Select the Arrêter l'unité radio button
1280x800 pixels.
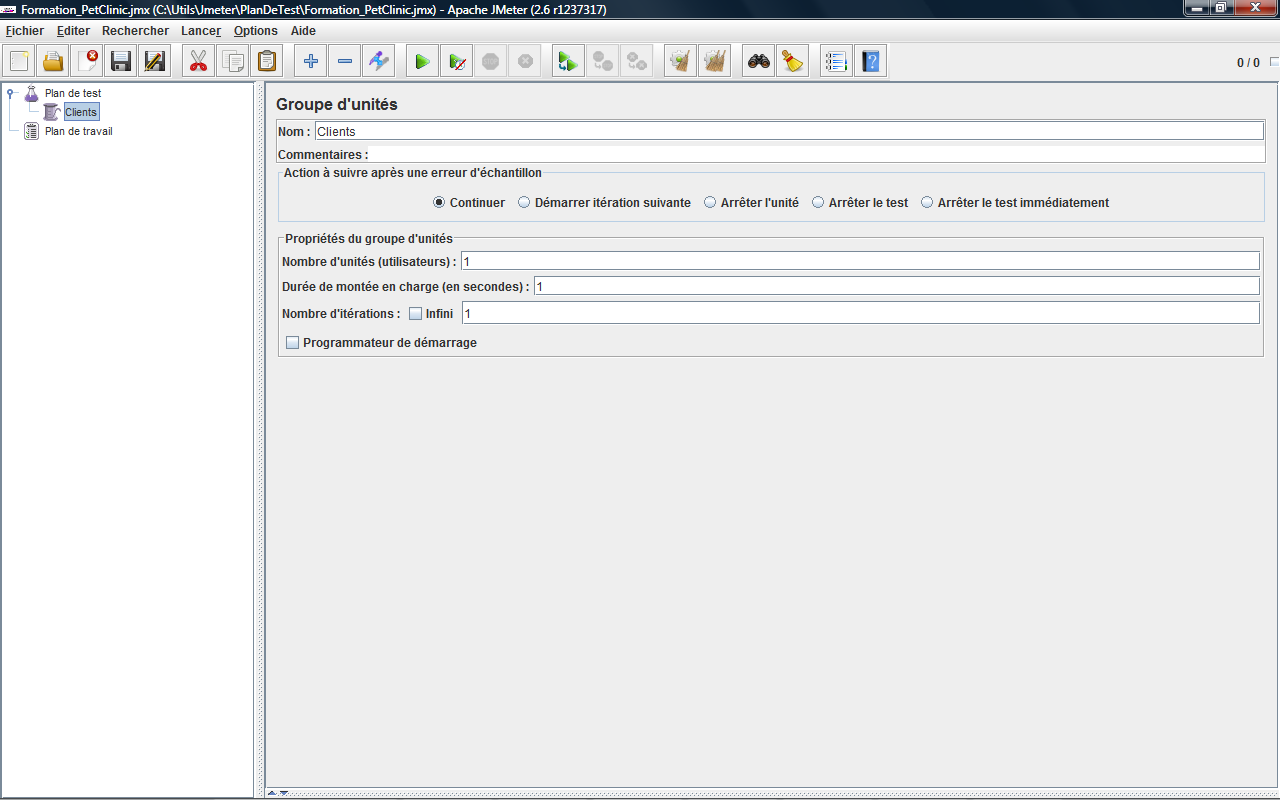[711, 202]
